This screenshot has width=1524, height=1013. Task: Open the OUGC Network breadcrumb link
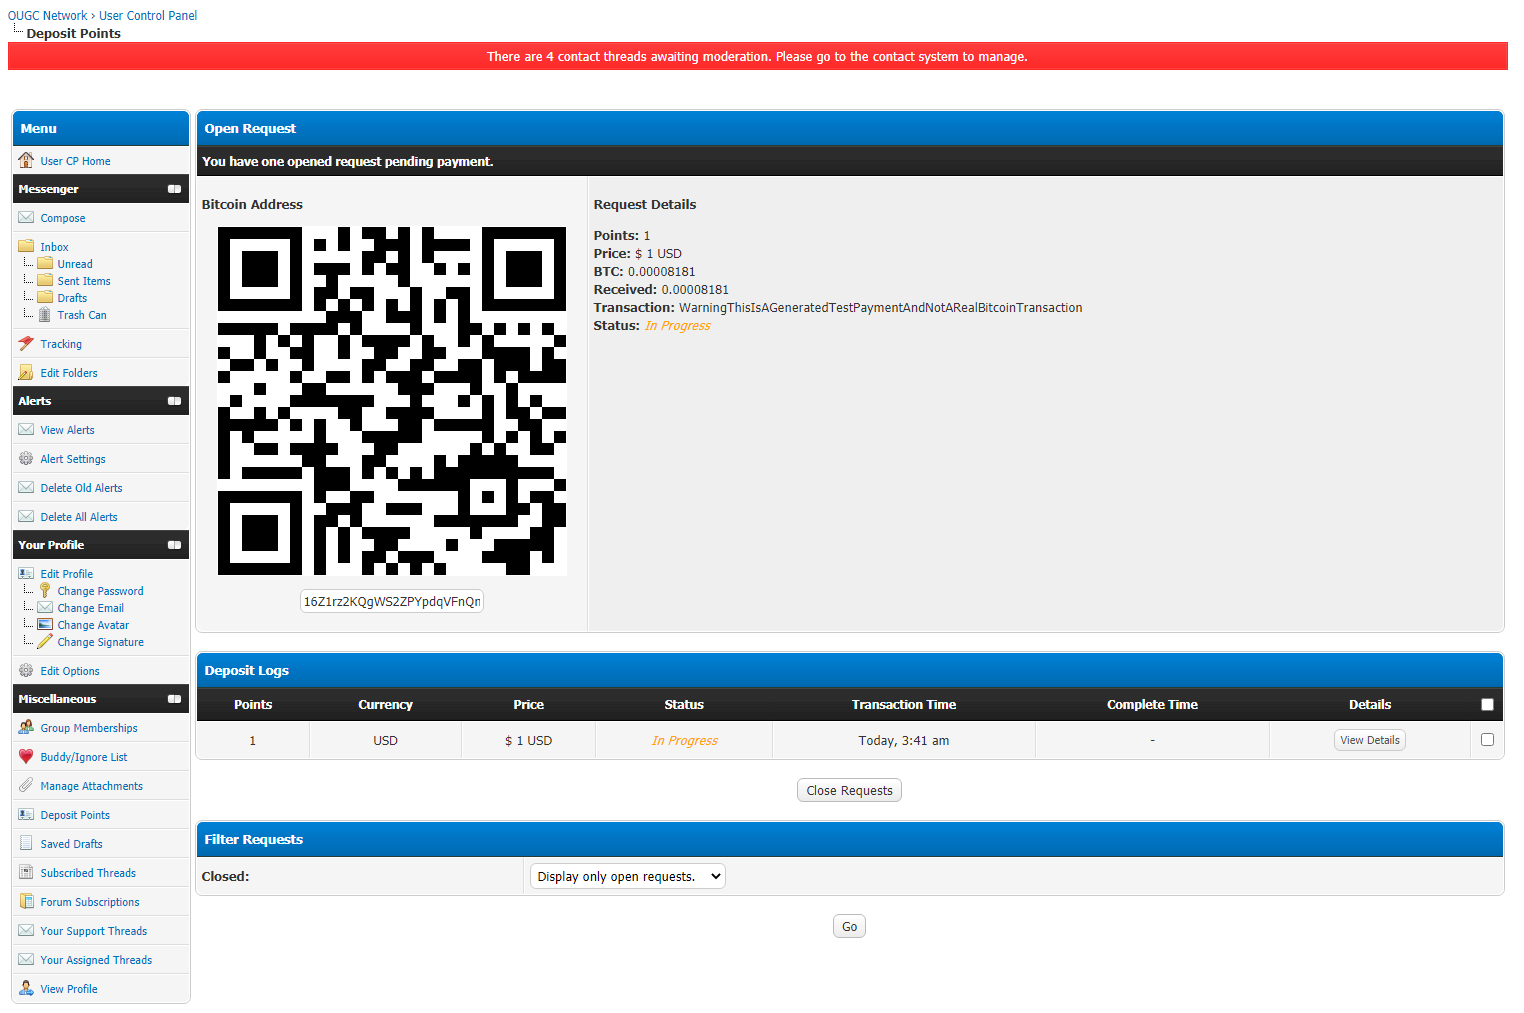(x=47, y=16)
